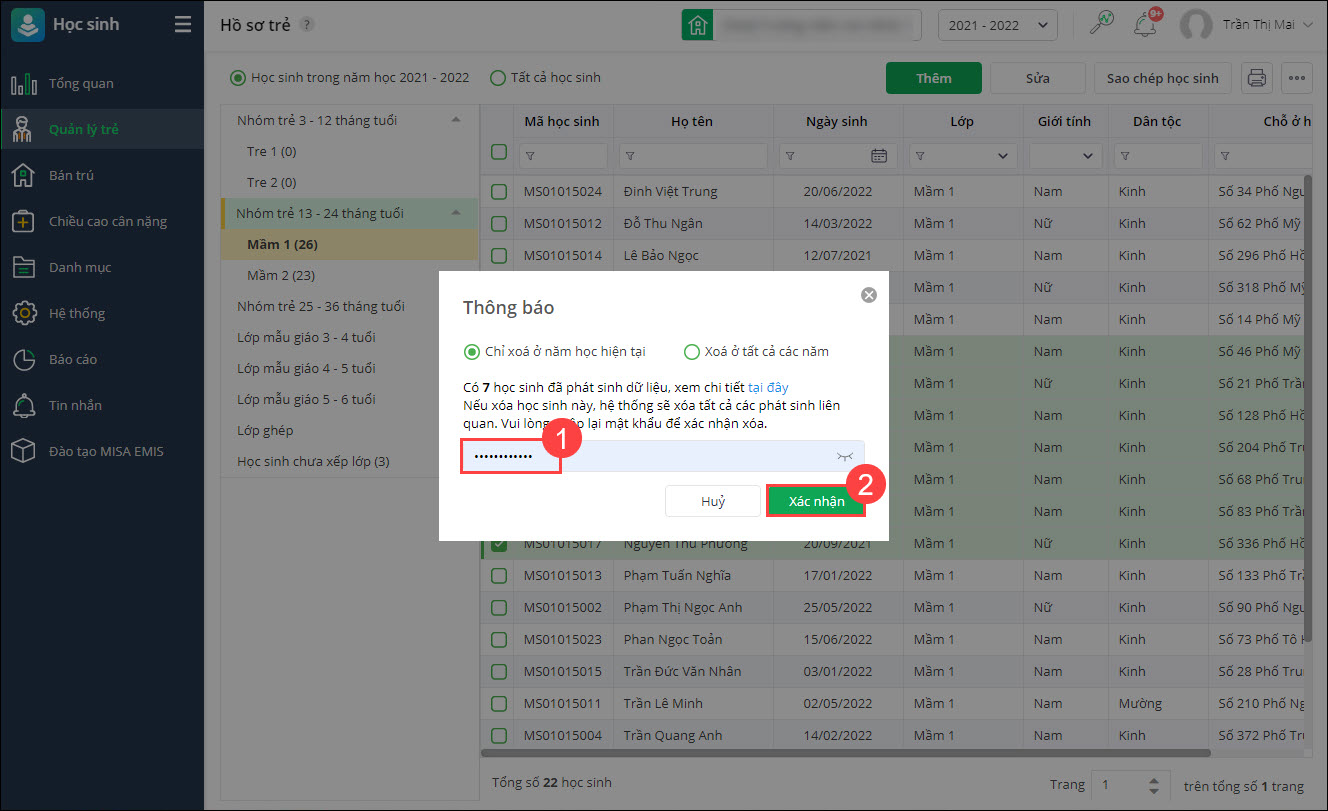This screenshot has height=811, width=1328.
Task: Toggle the select-all checkbox in table header
Action: coord(499,152)
